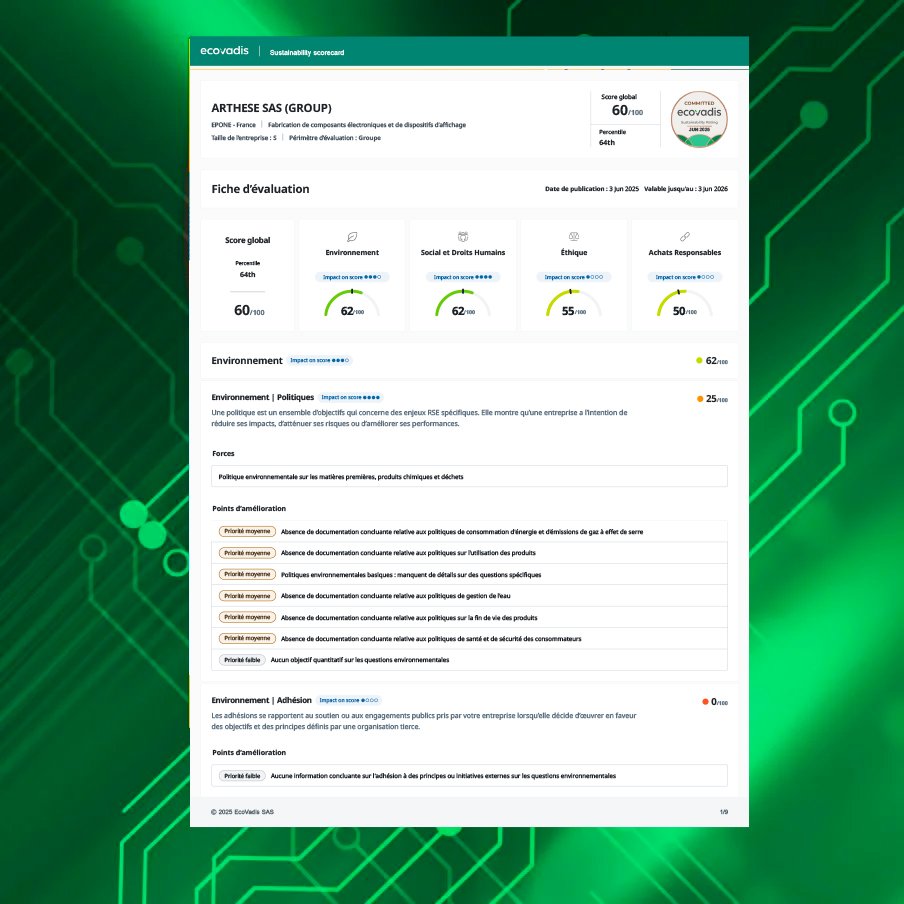Expand the Environnement | Adhésion section title
The image size is (904, 904).
[262, 700]
